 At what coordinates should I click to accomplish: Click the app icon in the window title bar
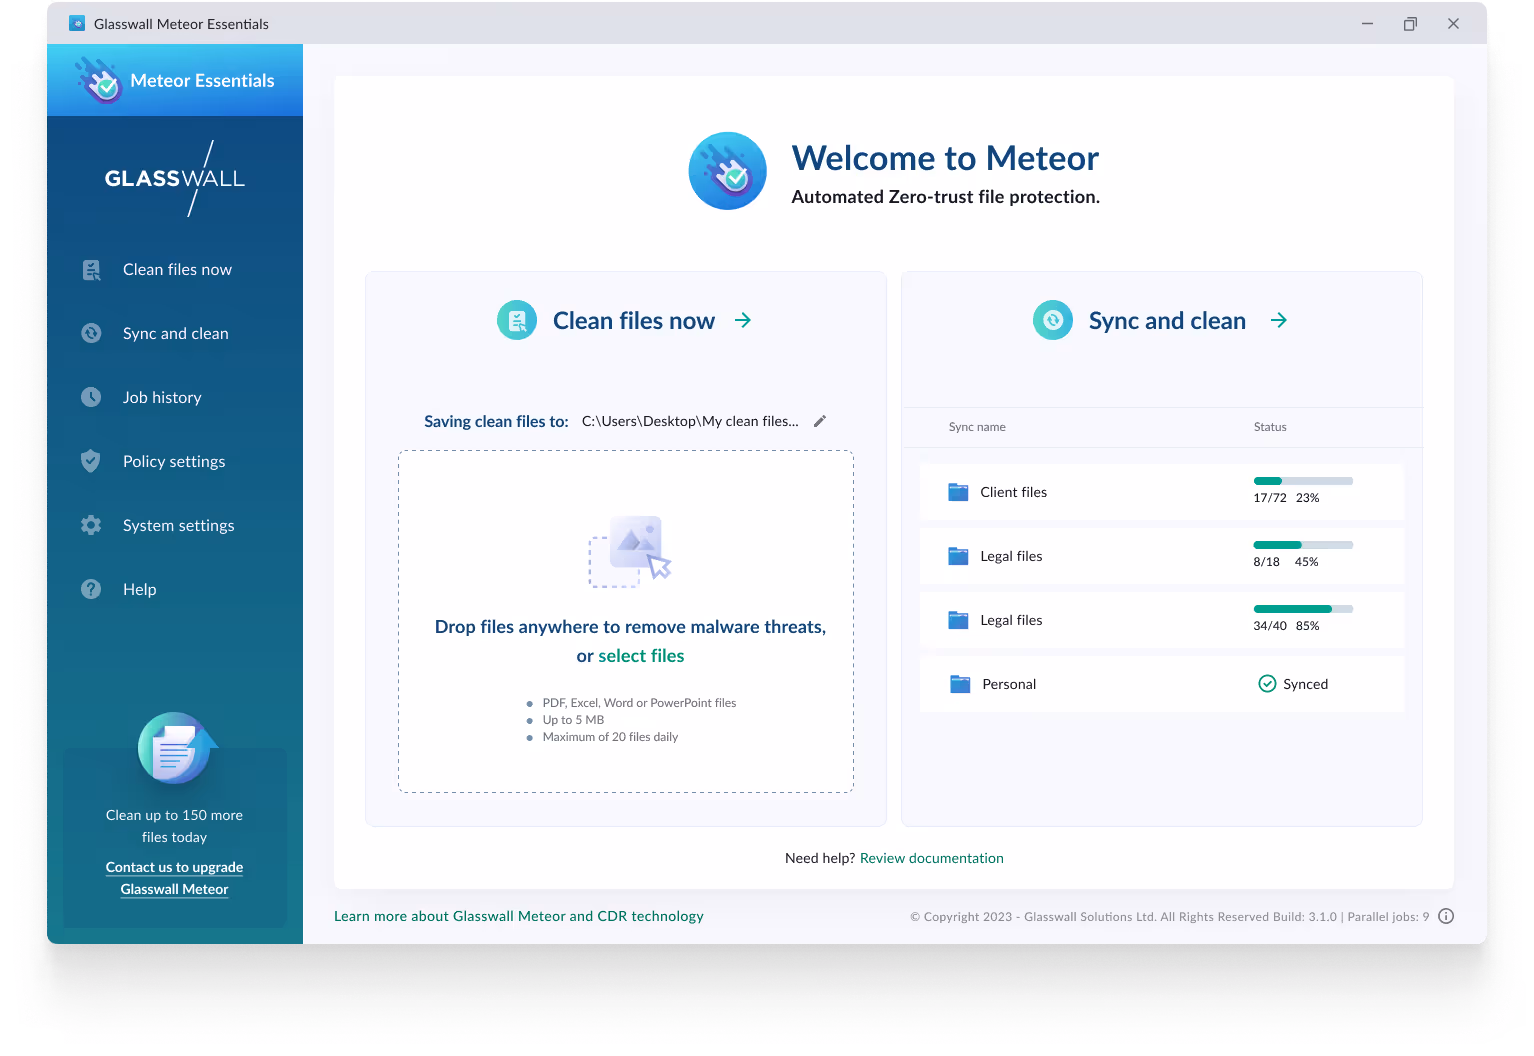pos(77,23)
